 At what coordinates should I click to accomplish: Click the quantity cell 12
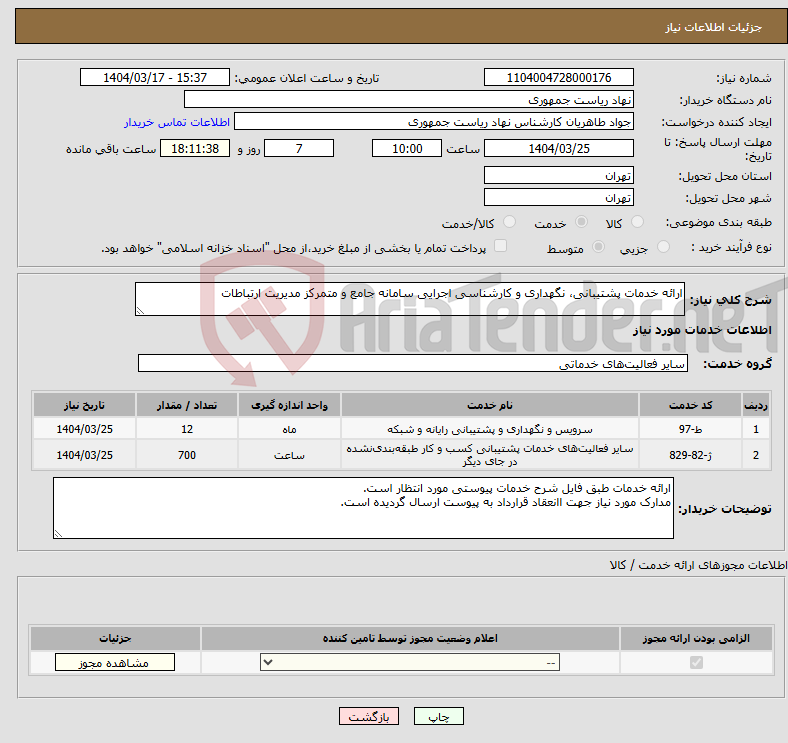[186, 429]
